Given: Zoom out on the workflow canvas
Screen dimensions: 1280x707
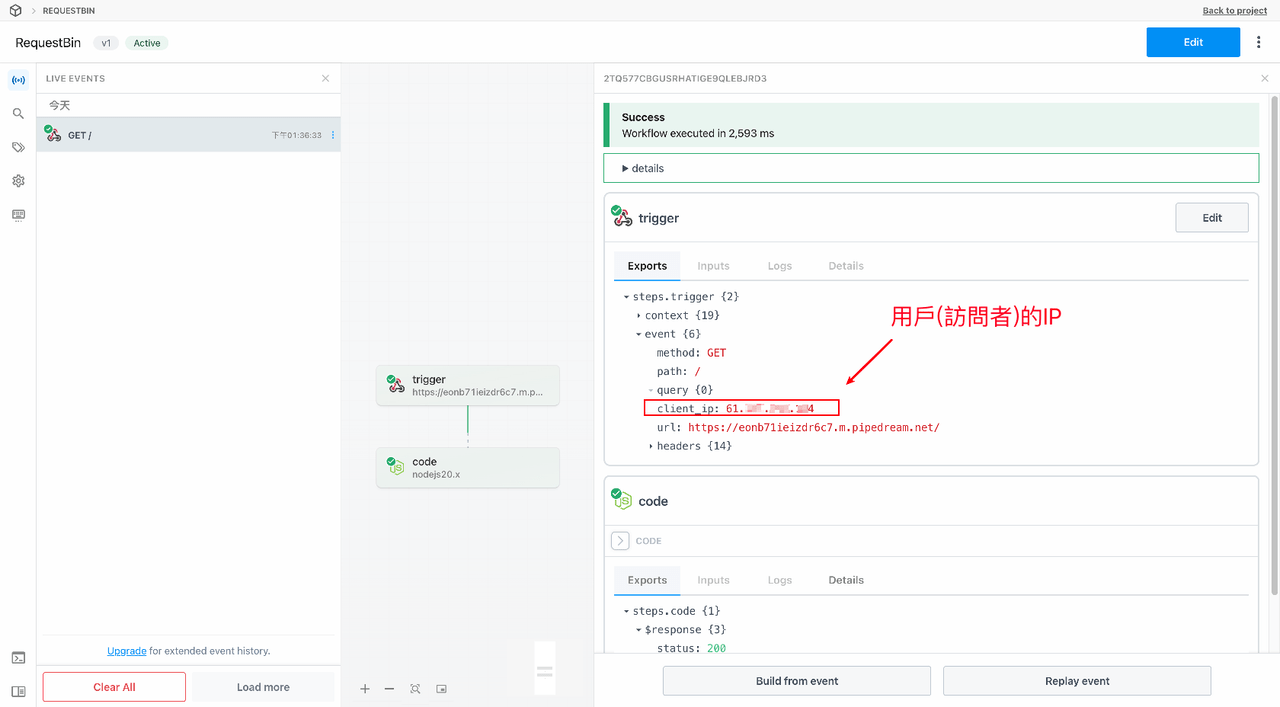Looking at the screenshot, I should (x=389, y=689).
